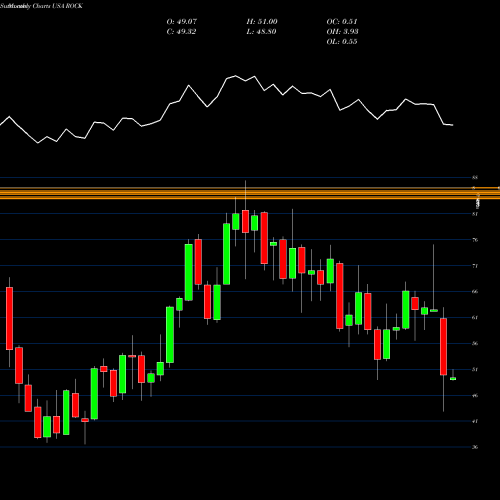
Task: Click the price axis label '76'
Action: point(475,240)
